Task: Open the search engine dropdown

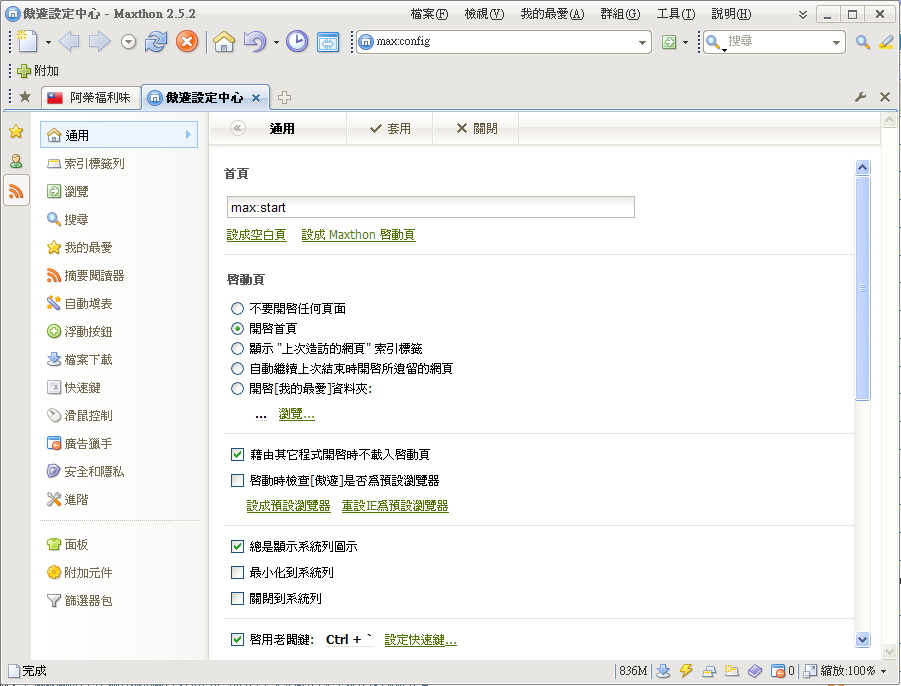Action: [837, 43]
